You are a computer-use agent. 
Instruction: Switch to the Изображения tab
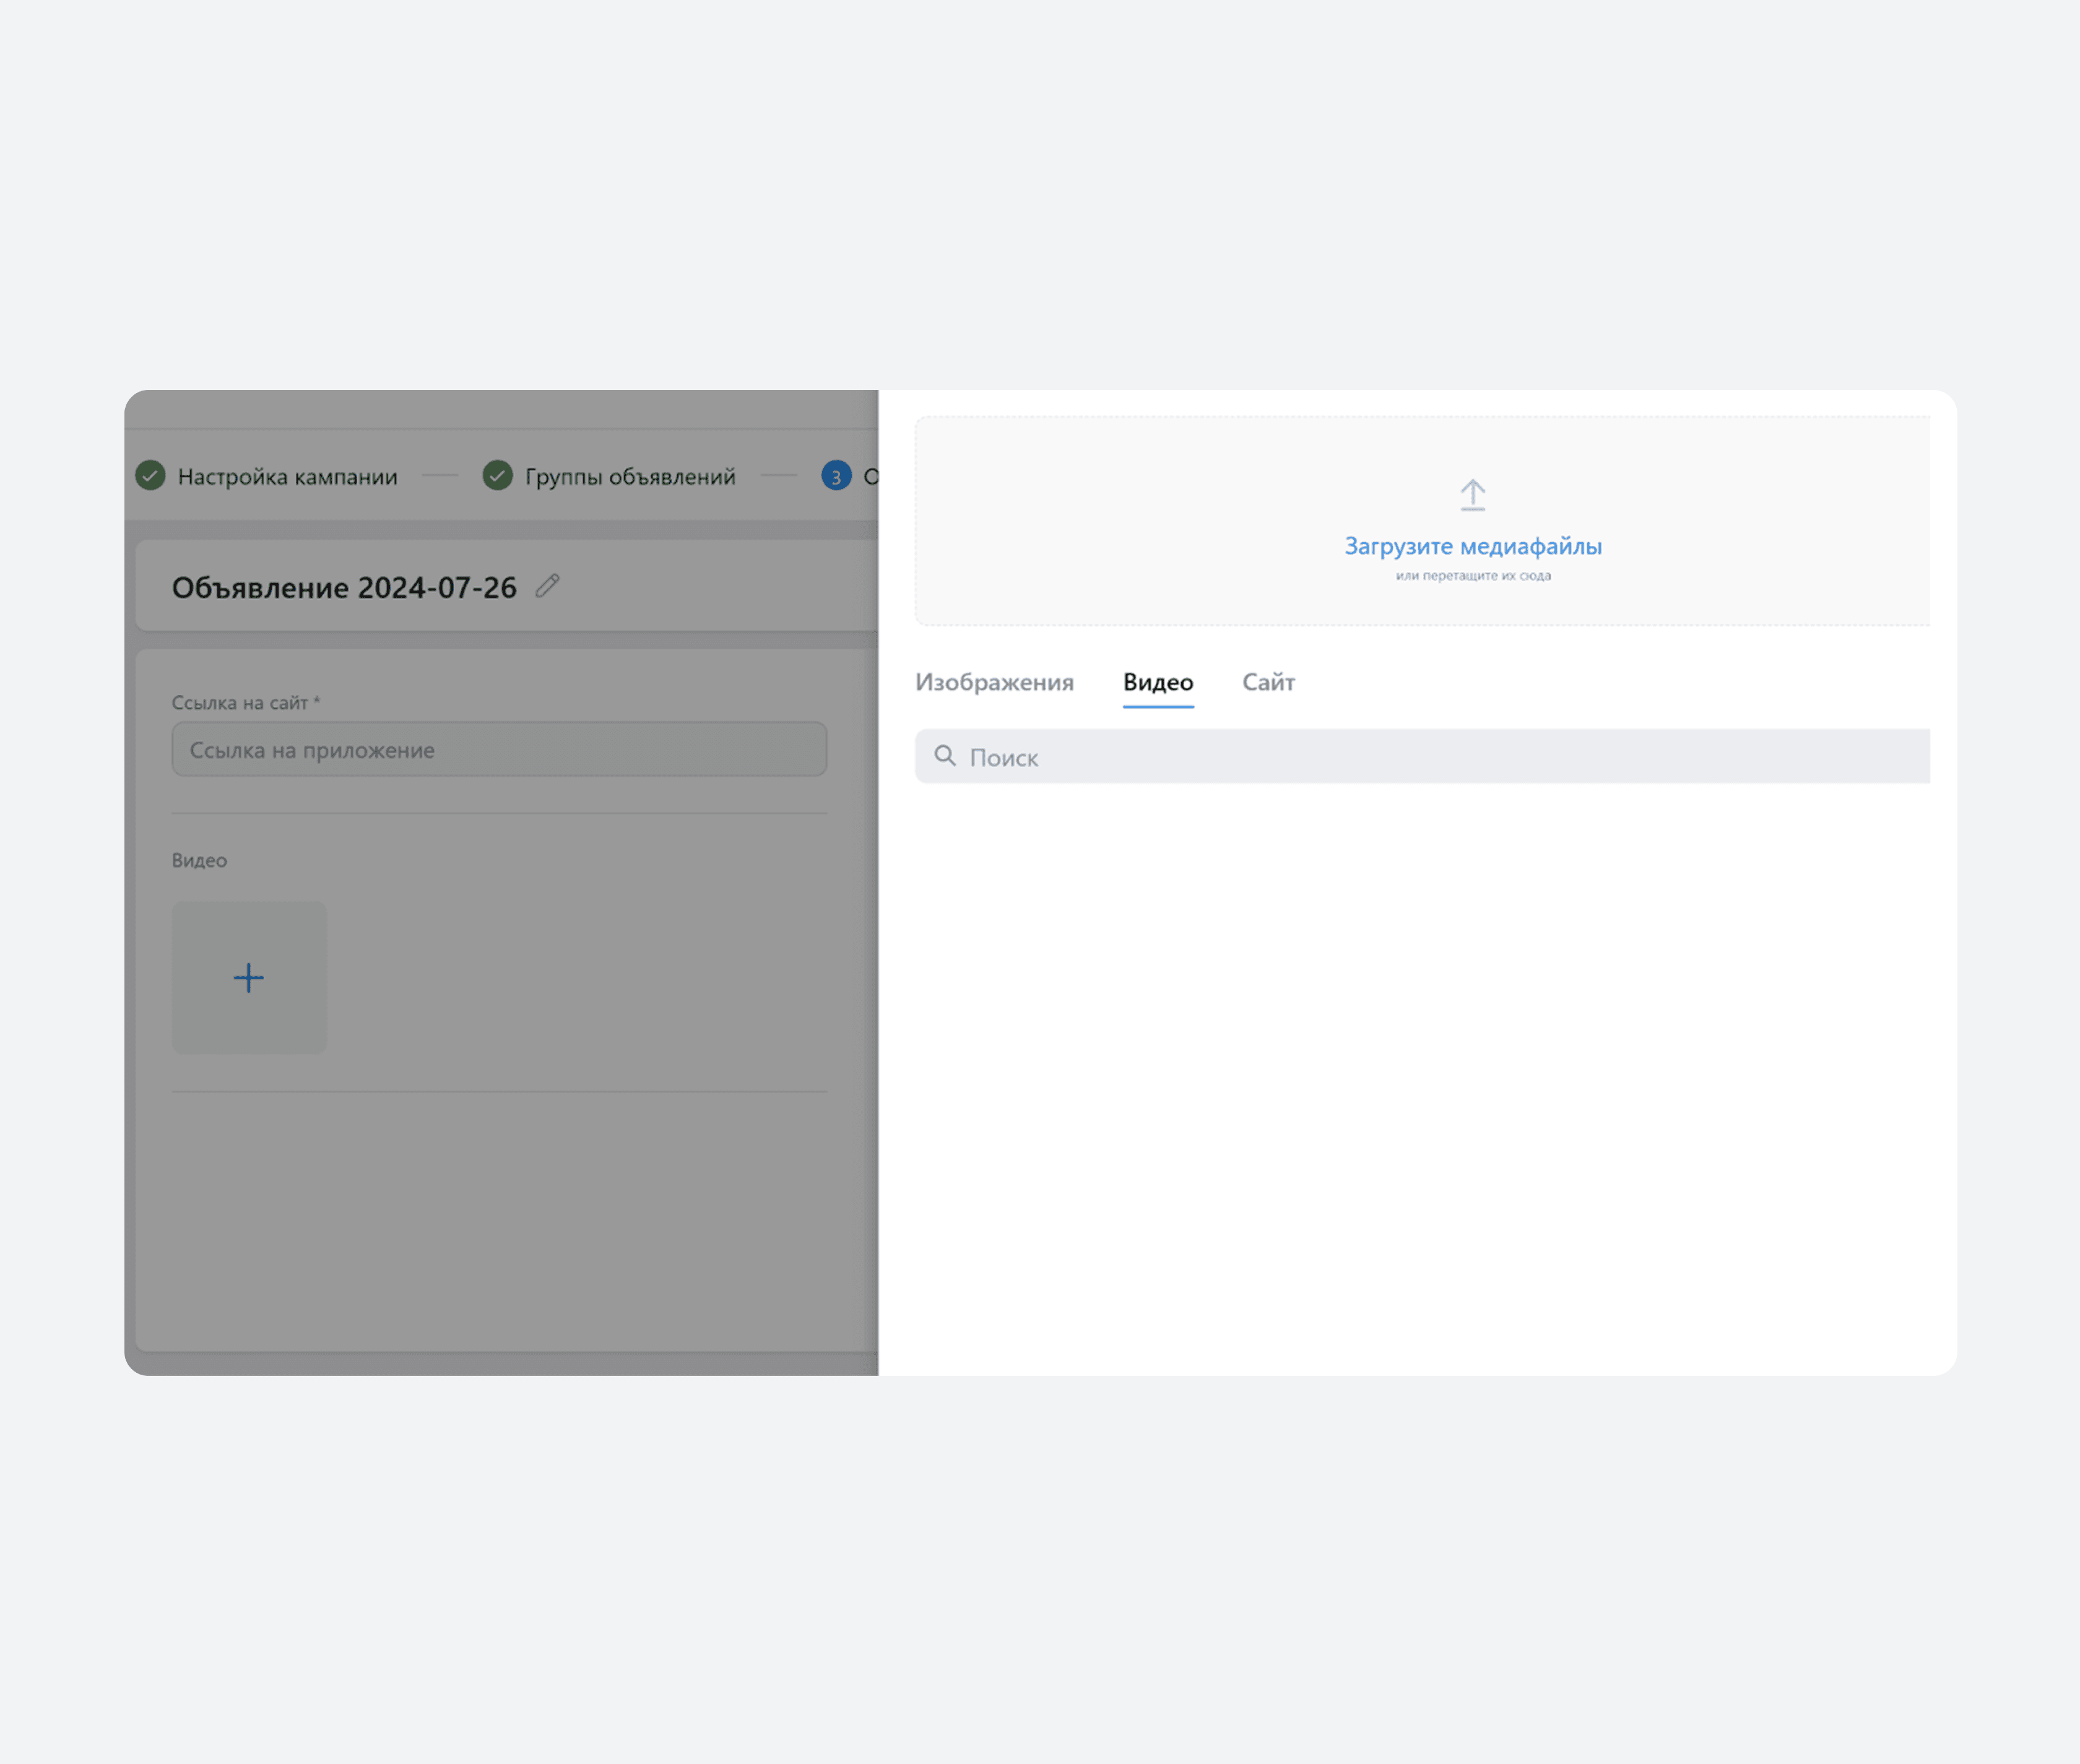tap(994, 682)
